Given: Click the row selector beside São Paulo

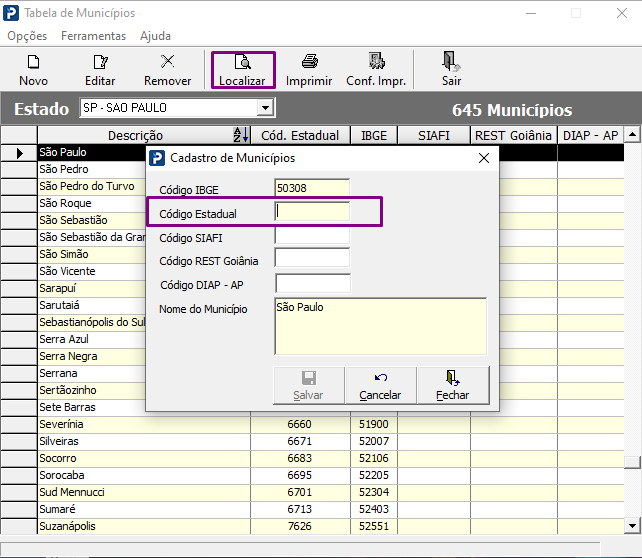Looking at the screenshot, I should click(x=19, y=153).
